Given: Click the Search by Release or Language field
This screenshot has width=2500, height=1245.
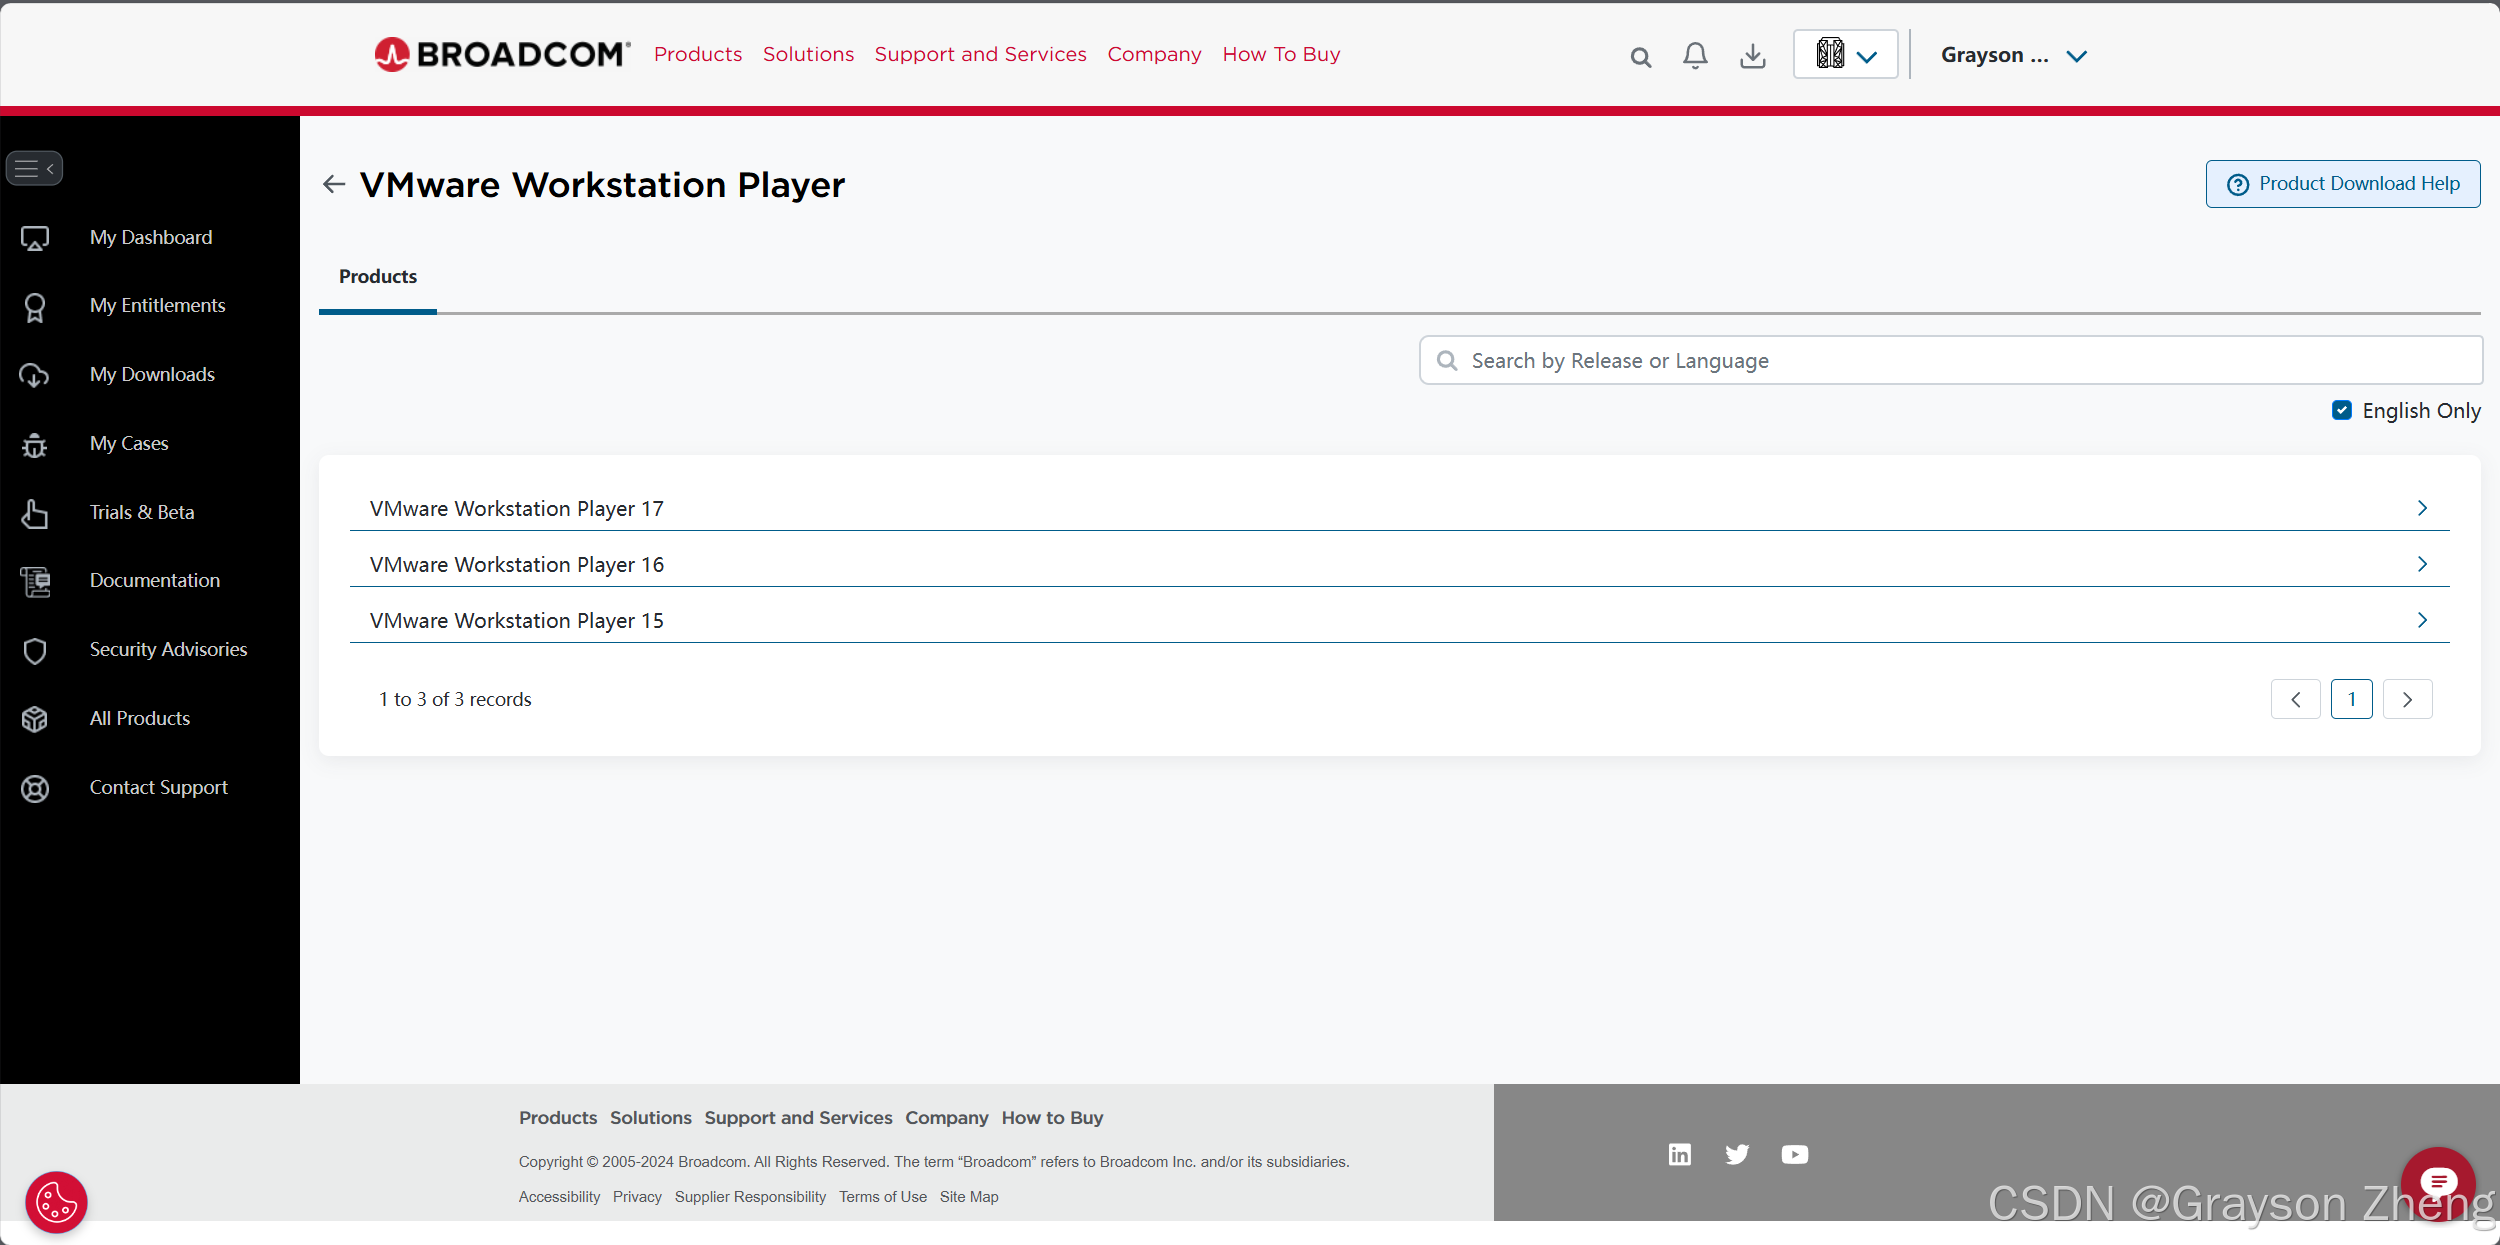Looking at the screenshot, I should pyautogui.click(x=1950, y=361).
